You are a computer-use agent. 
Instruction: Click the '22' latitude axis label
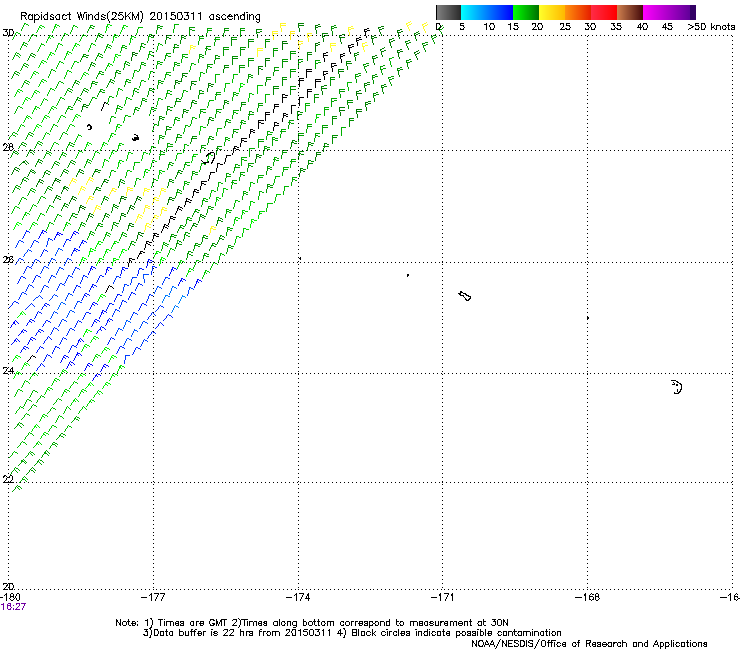click(8, 479)
